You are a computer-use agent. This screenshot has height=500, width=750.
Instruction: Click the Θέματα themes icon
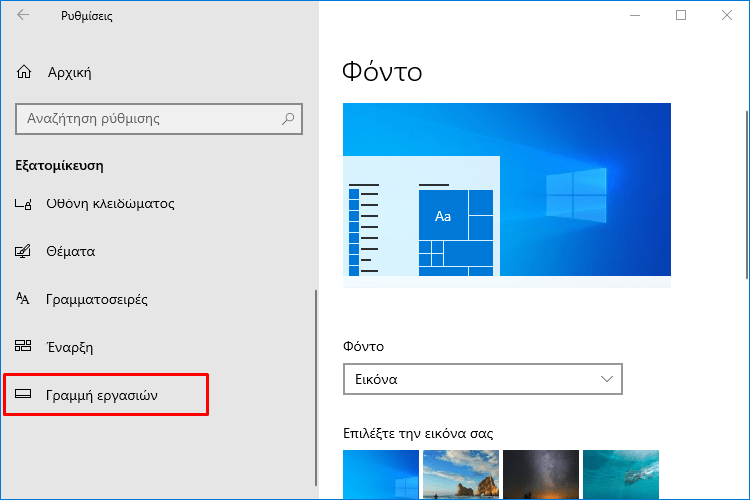click(x=22, y=251)
